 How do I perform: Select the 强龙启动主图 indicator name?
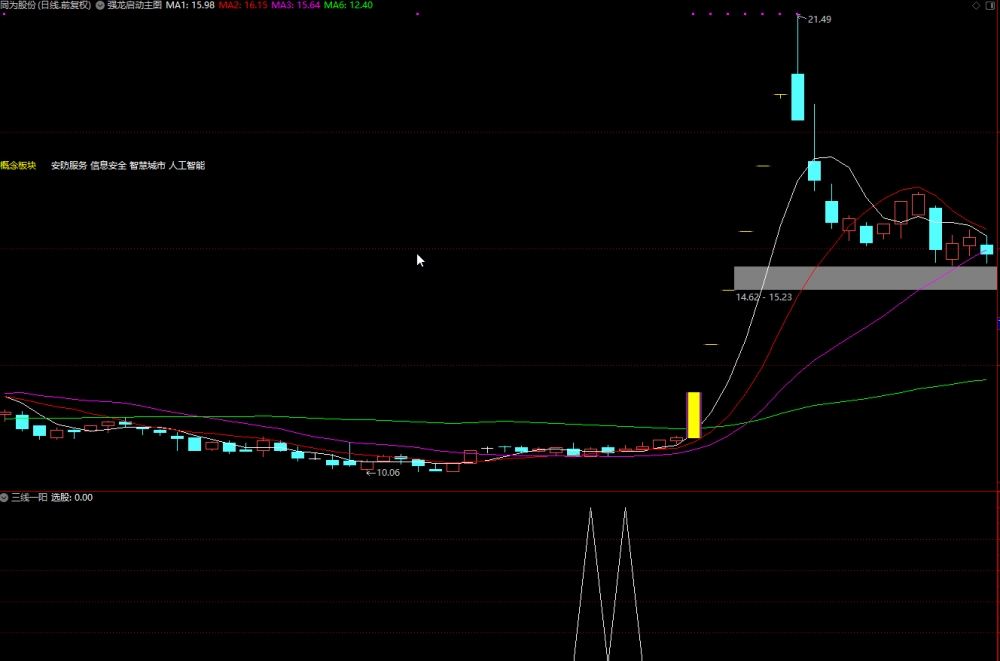coord(135,5)
